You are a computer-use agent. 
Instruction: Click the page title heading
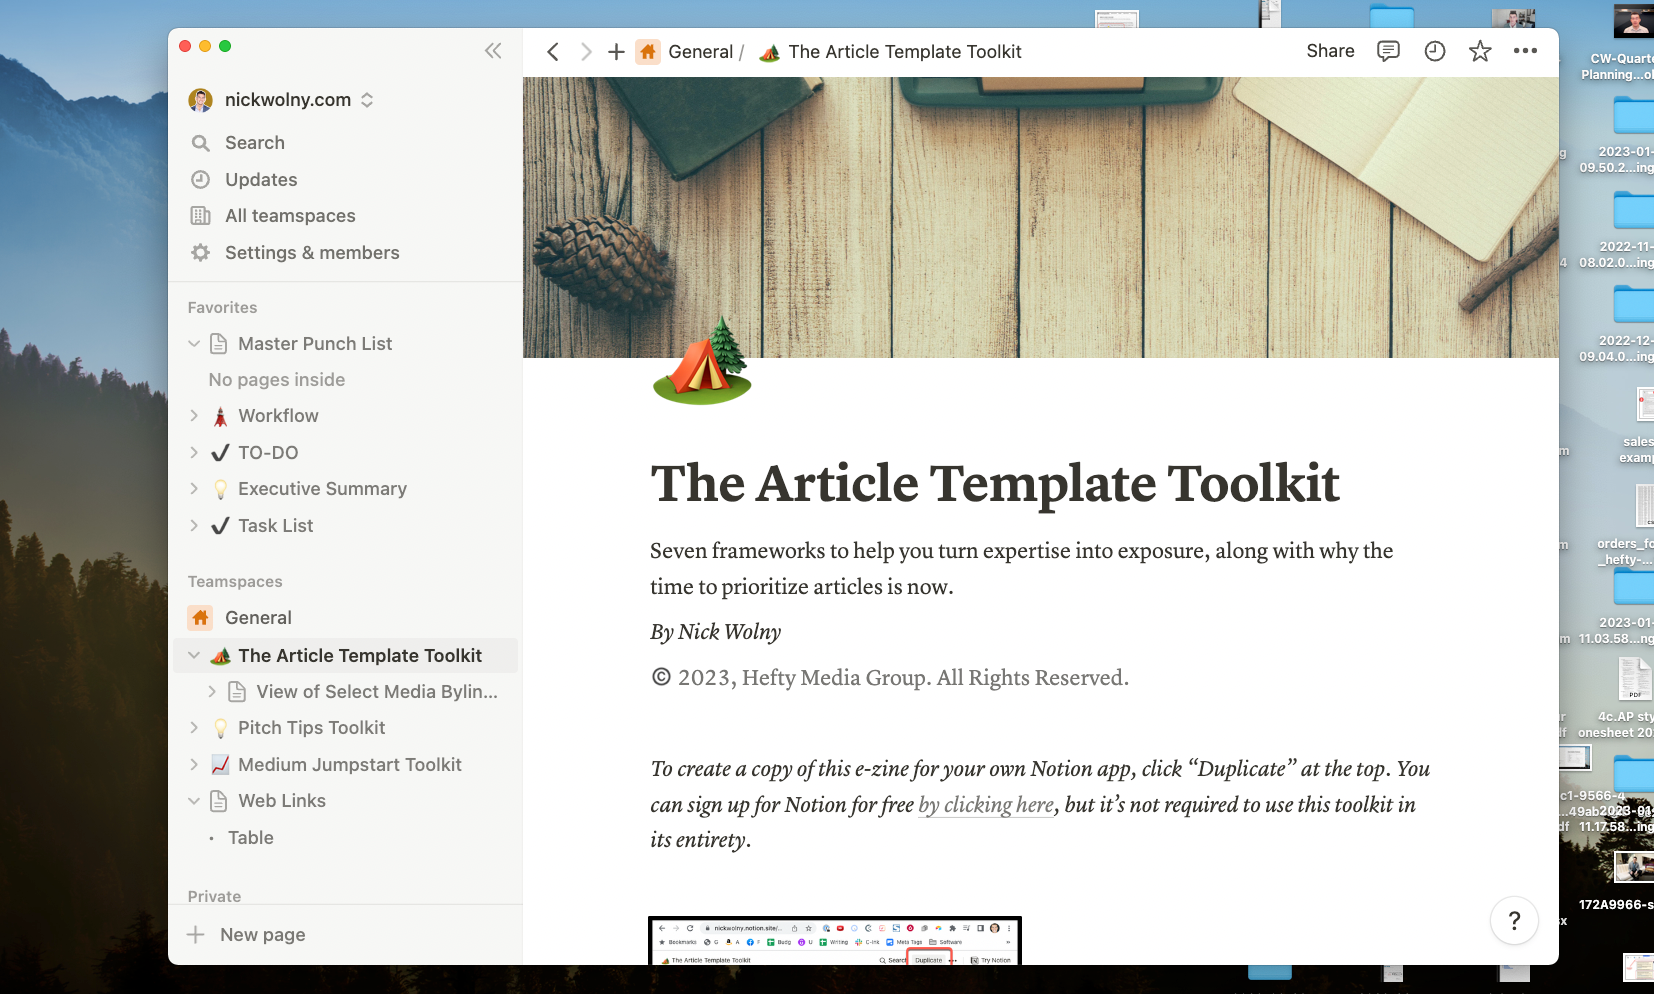(995, 484)
